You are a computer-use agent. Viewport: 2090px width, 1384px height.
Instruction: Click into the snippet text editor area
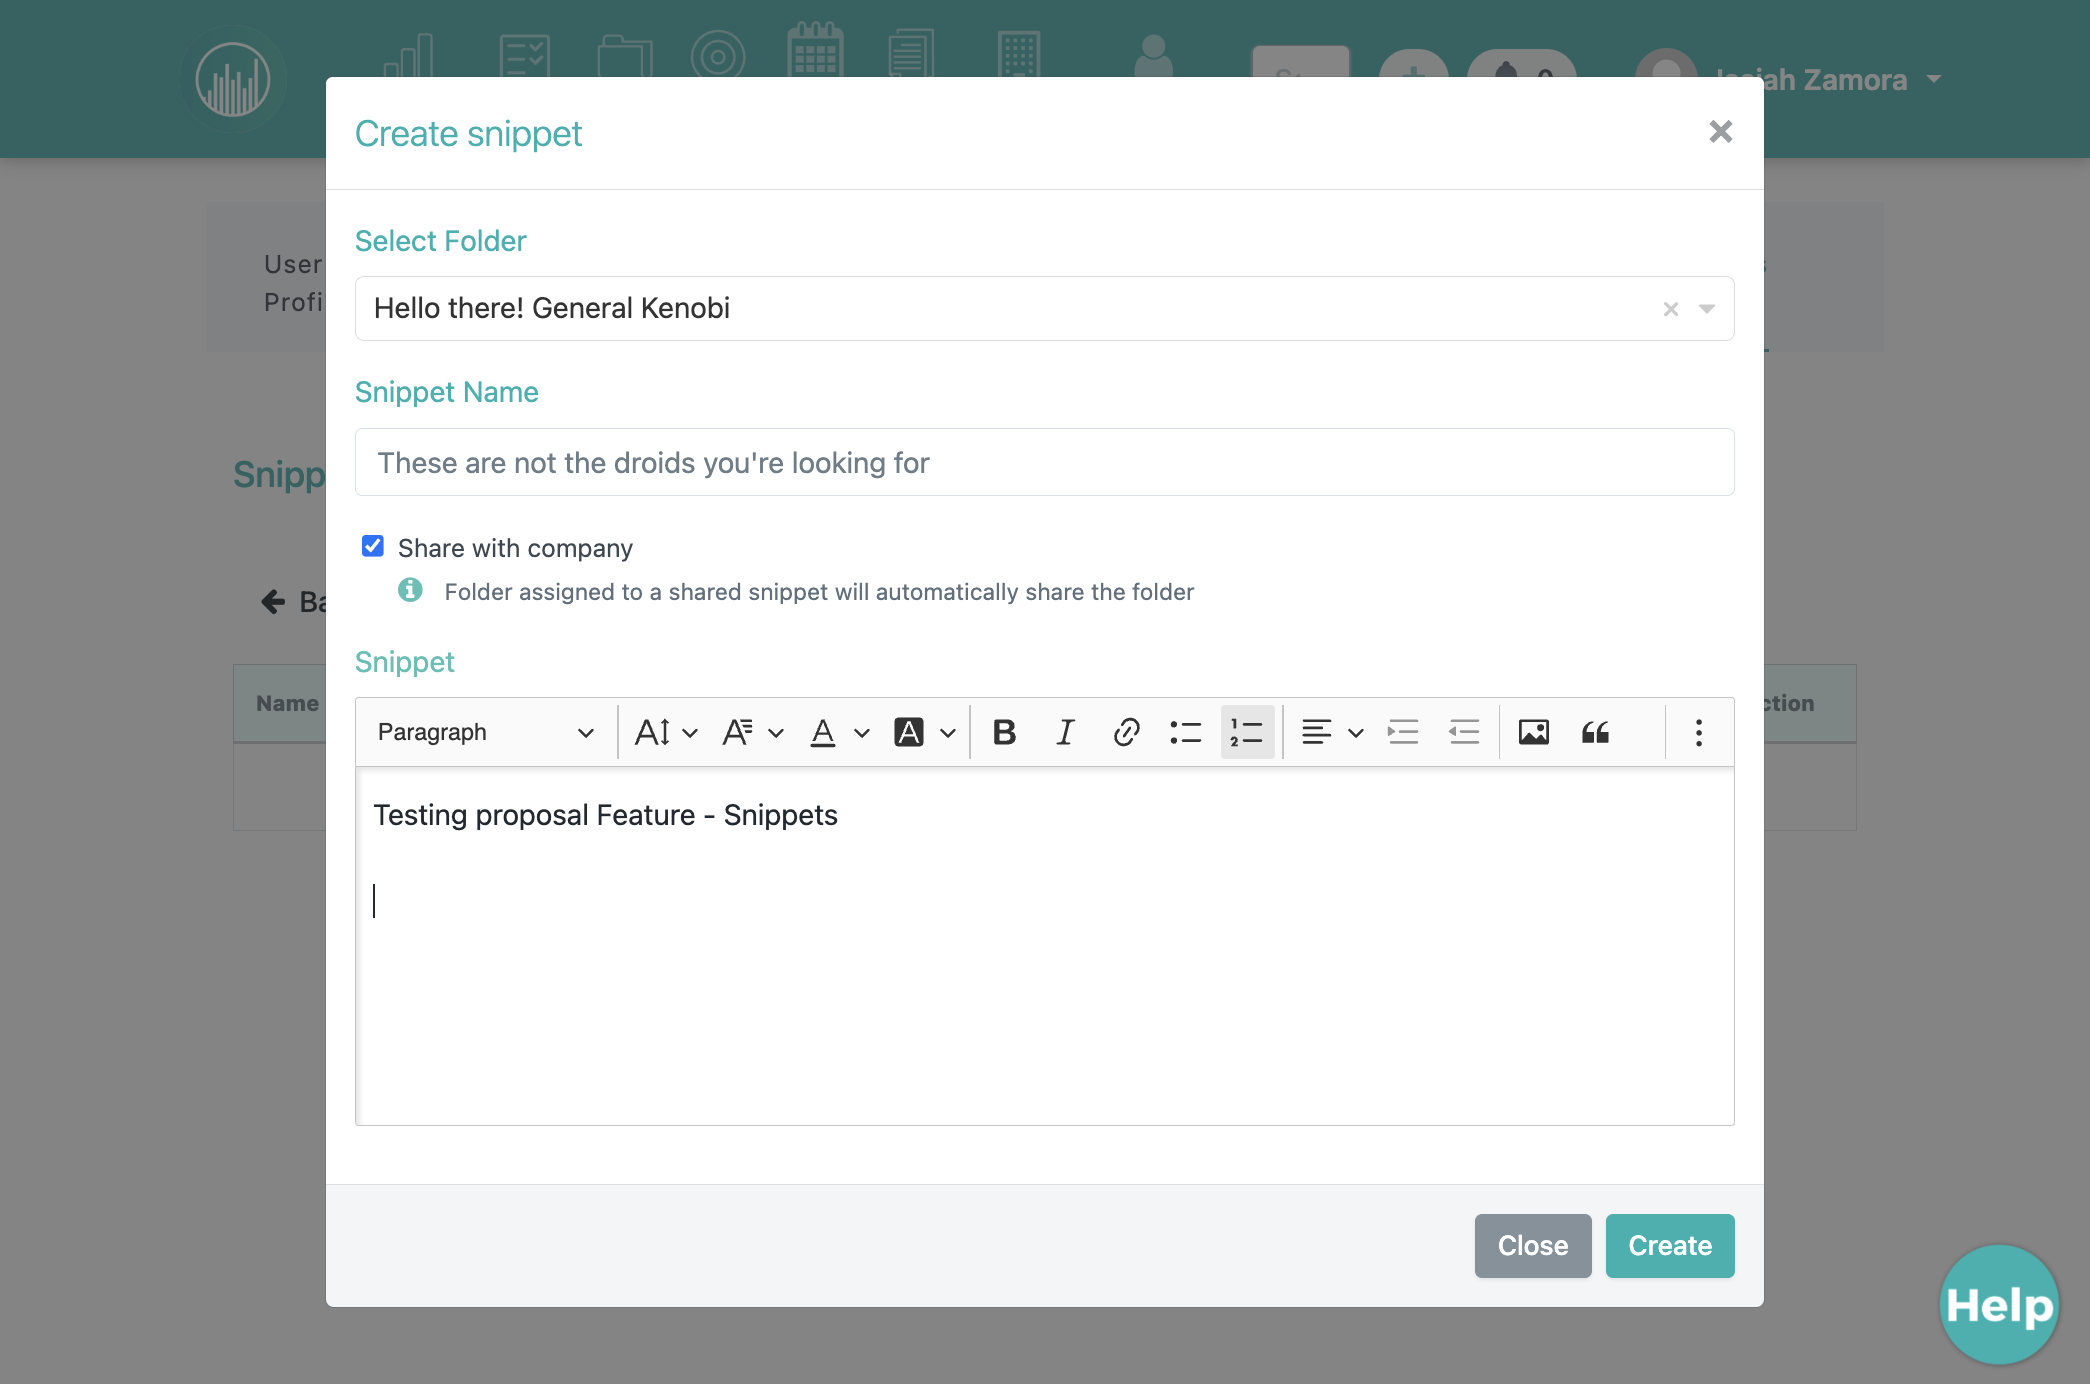1044,946
